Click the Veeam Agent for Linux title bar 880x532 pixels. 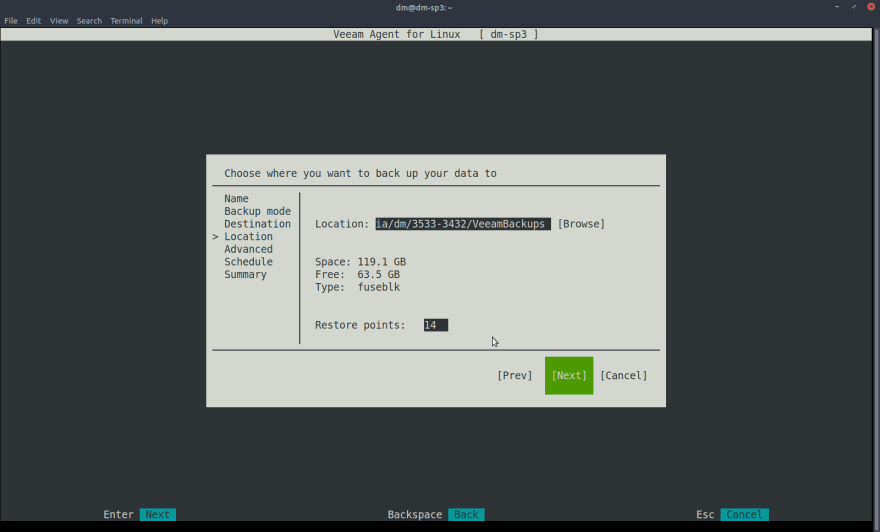[x=436, y=34]
